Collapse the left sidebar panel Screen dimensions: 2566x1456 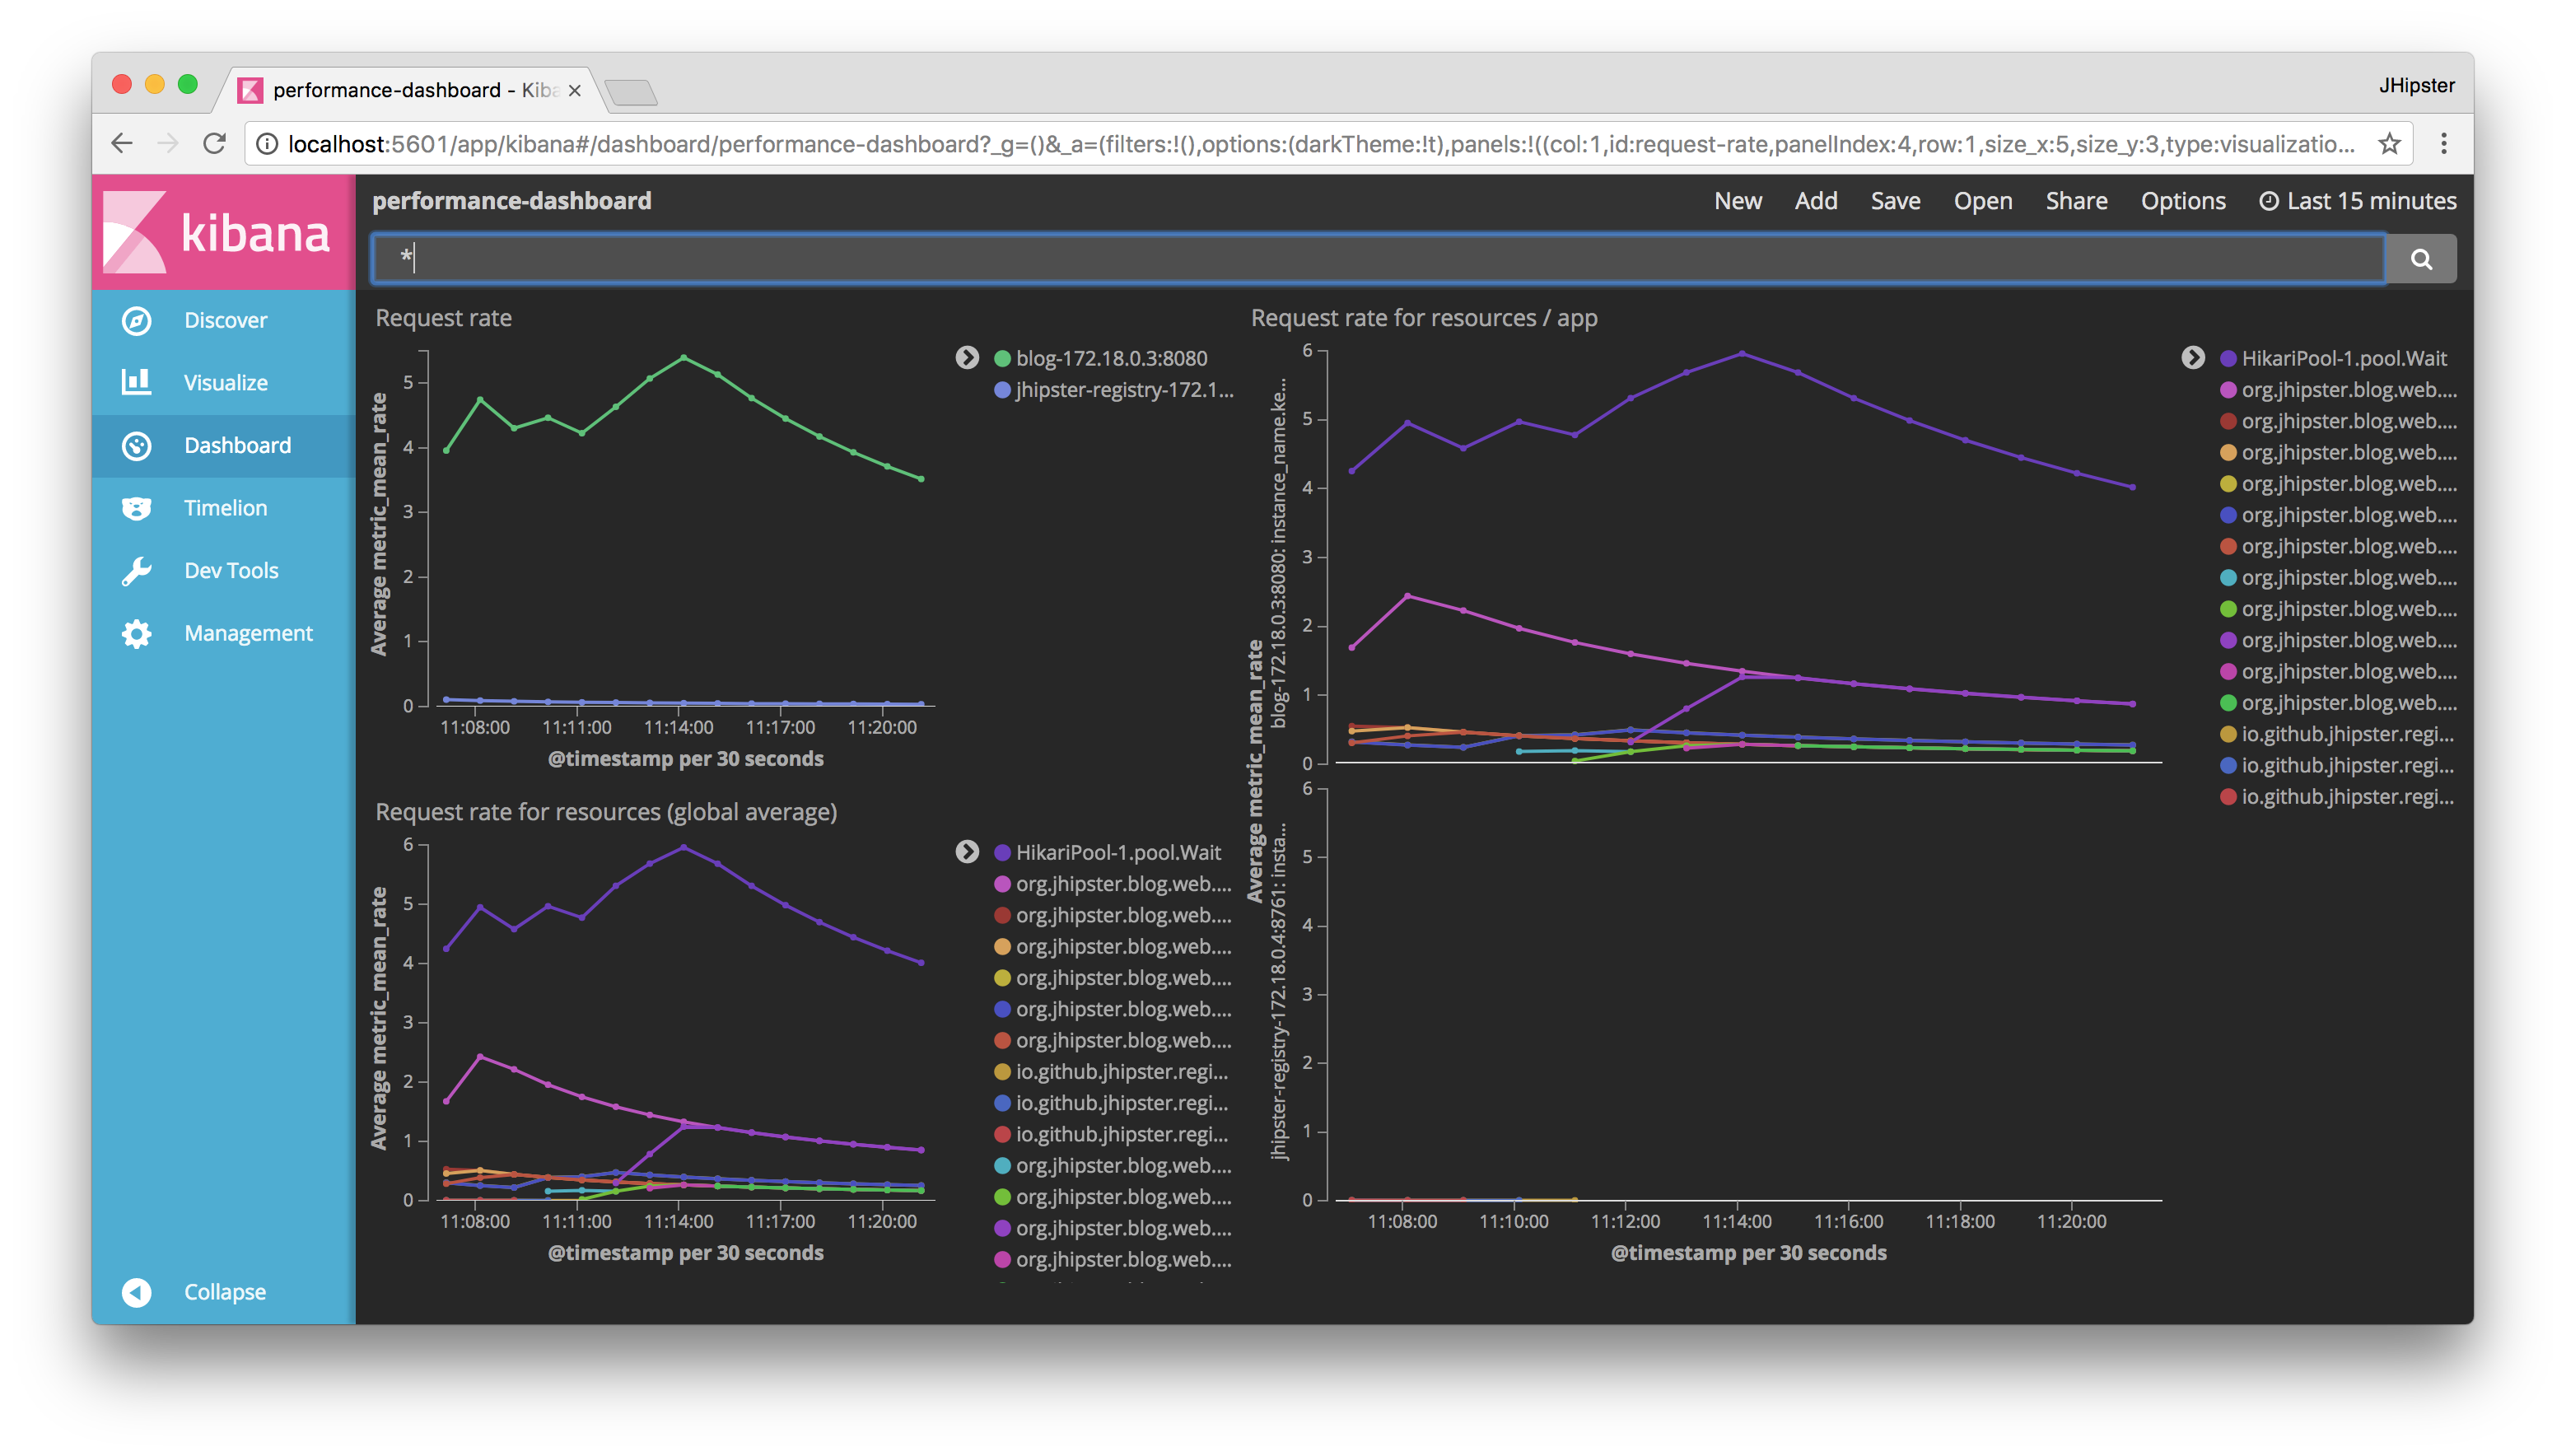[x=226, y=1292]
